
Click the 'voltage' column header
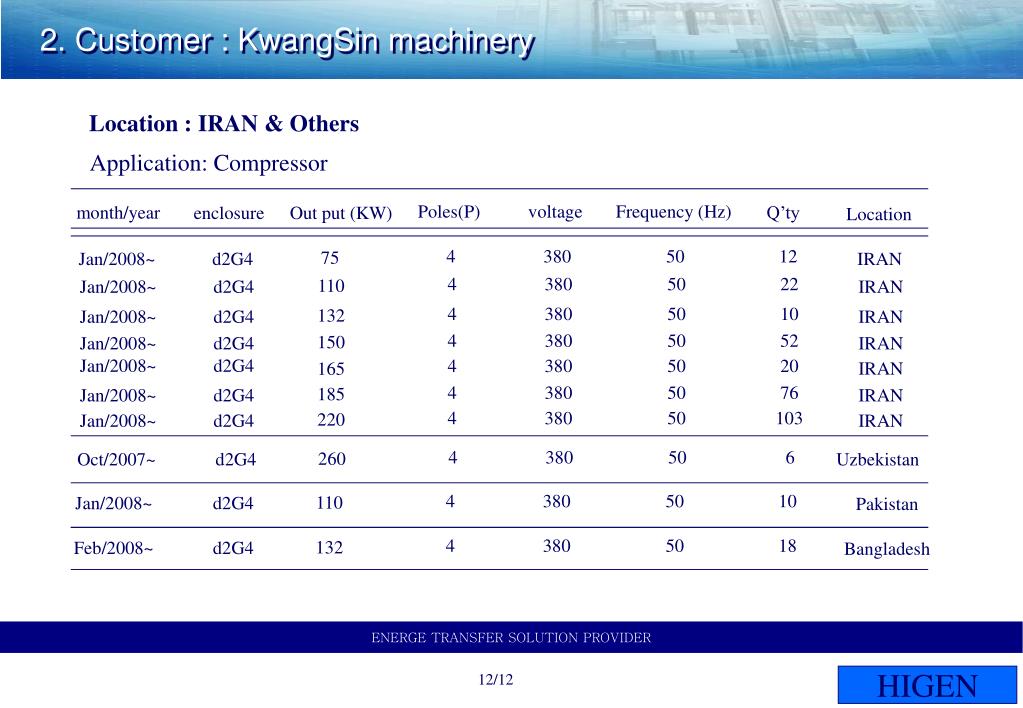click(555, 212)
